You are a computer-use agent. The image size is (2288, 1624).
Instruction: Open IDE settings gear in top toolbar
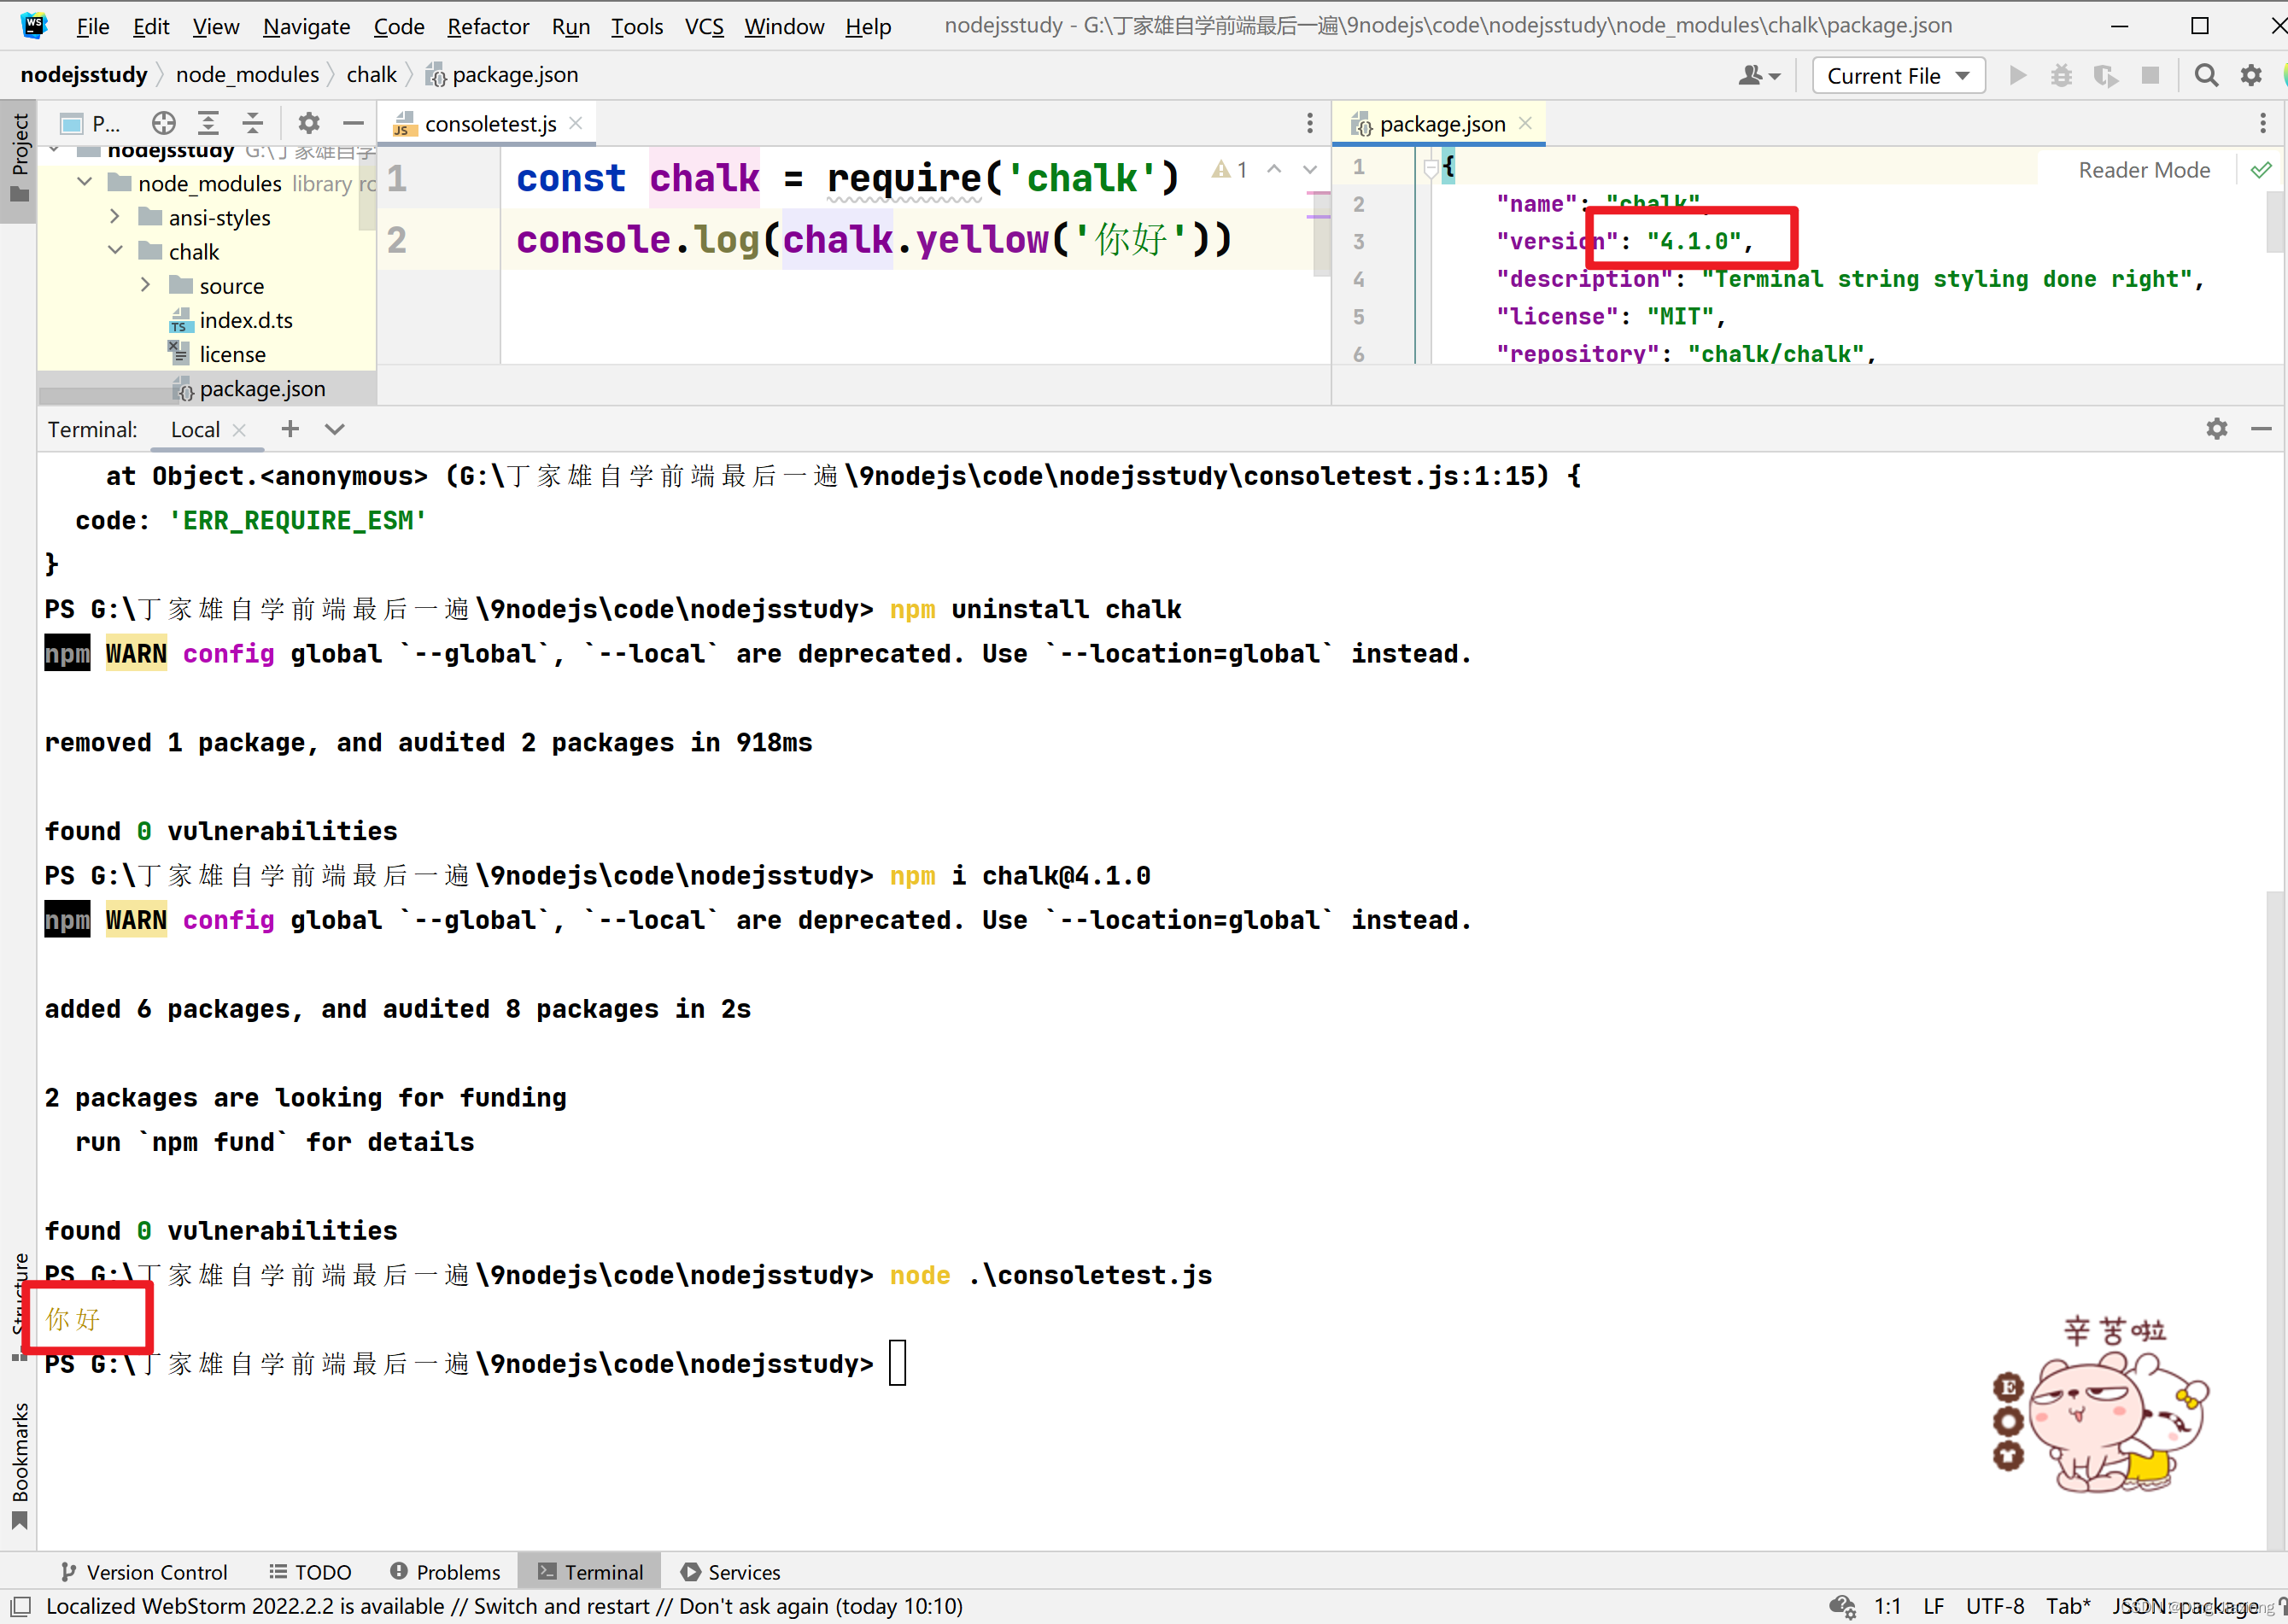2250,76
